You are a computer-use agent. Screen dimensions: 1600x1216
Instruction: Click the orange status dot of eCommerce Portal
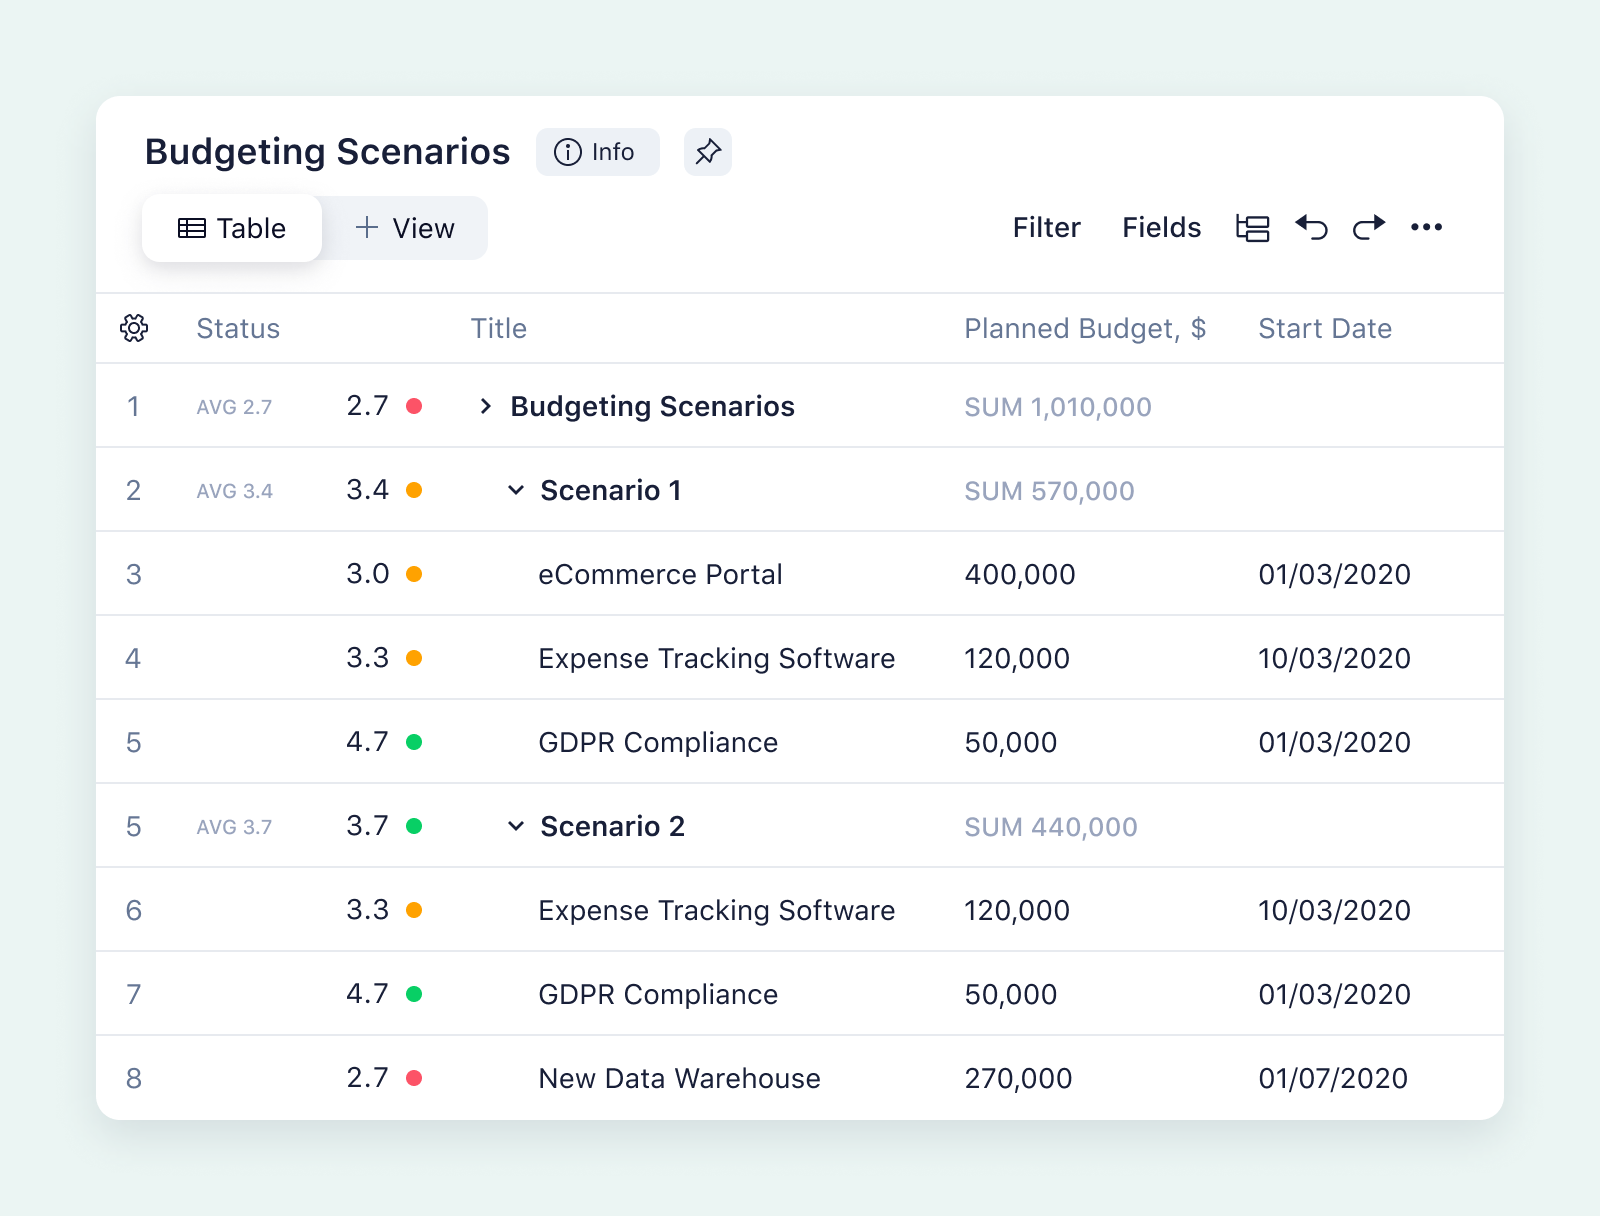click(414, 574)
